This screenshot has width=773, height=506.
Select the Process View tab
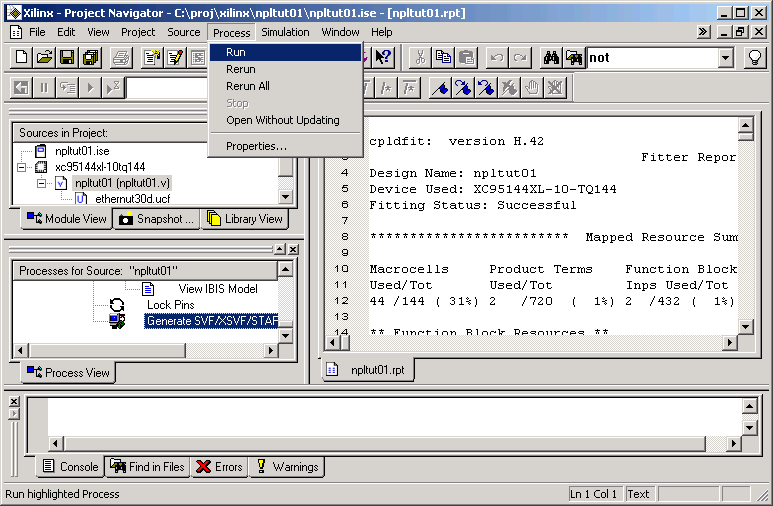[x=68, y=372]
